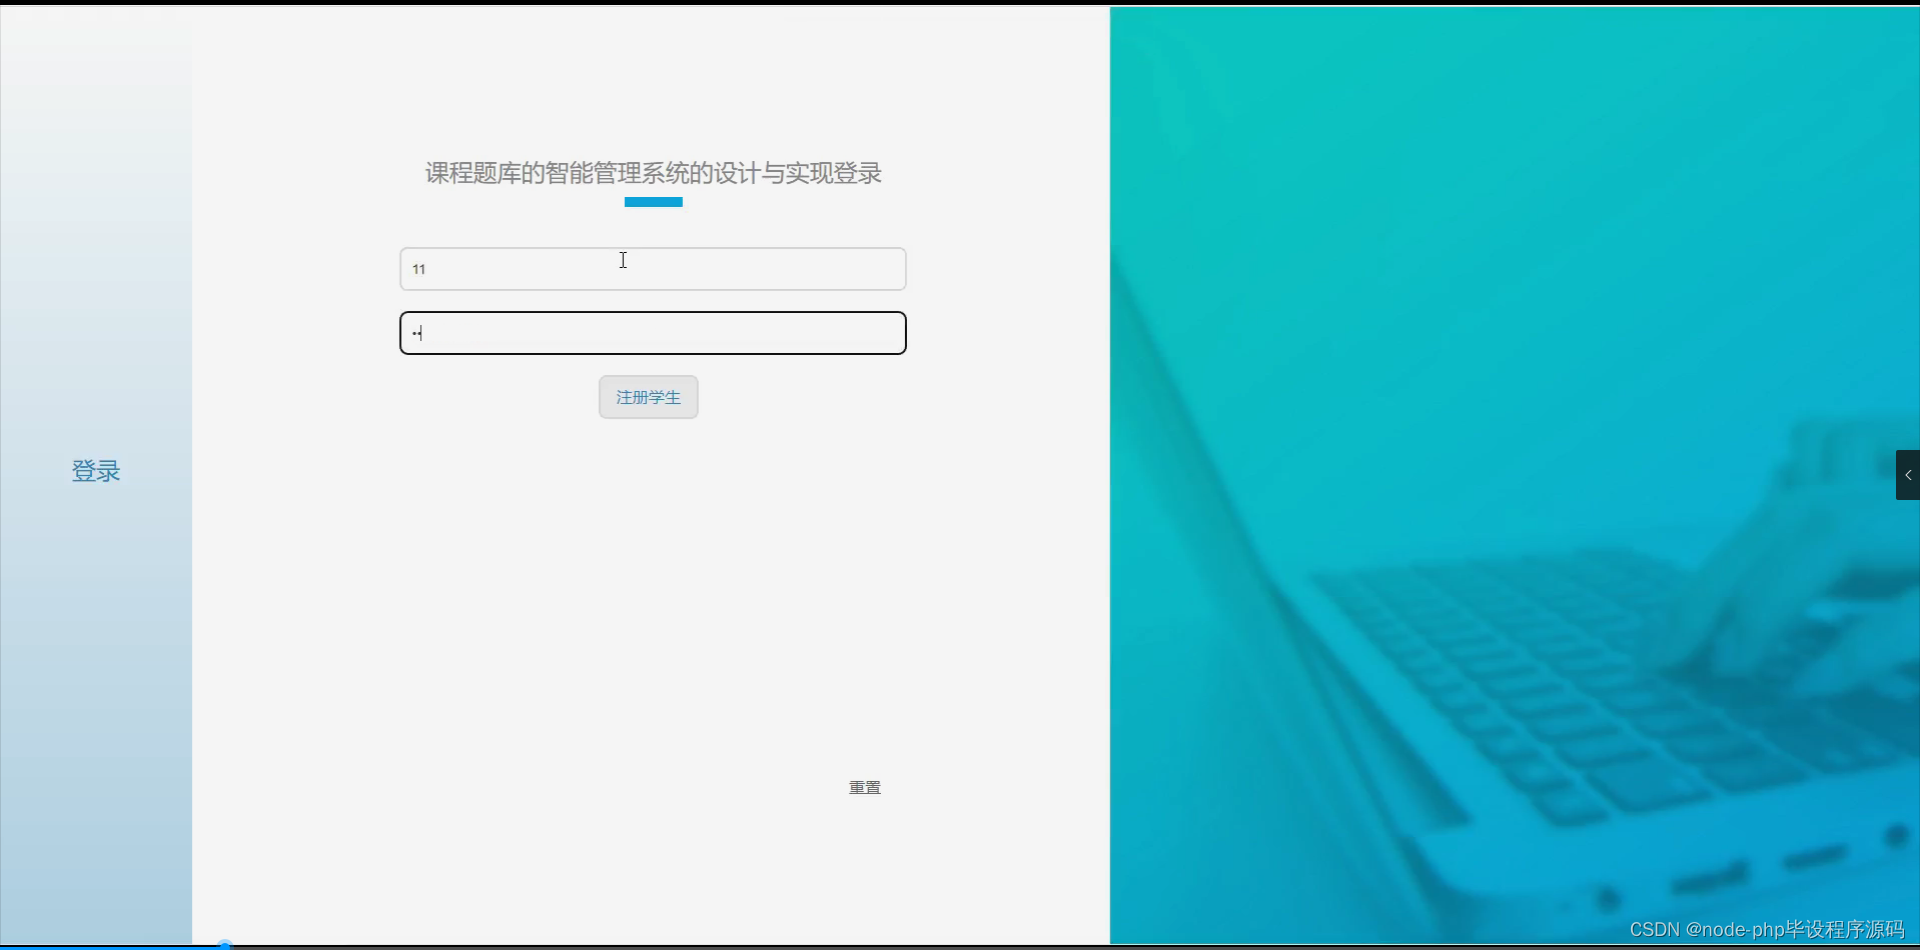The height and width of the screenshot is (950, 1920).
Task: Click the blue underline beneath the title
Action: tap(652, 202)
